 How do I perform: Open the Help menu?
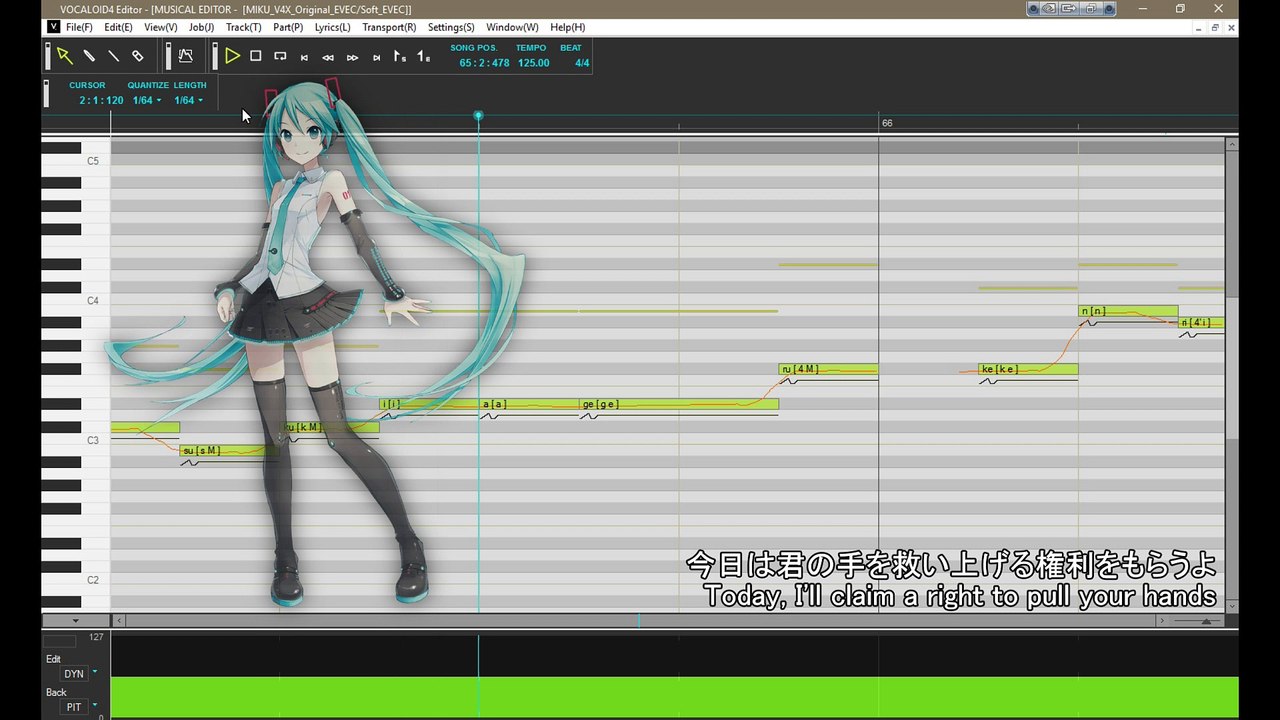click(x=568, y=27)
